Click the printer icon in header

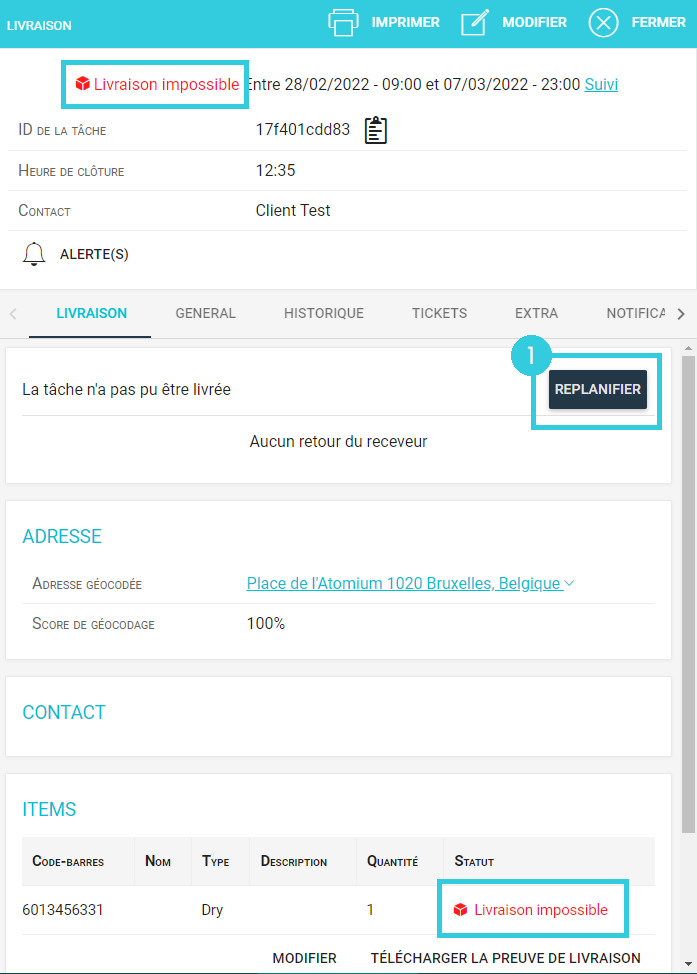click(x=343, y=23)
